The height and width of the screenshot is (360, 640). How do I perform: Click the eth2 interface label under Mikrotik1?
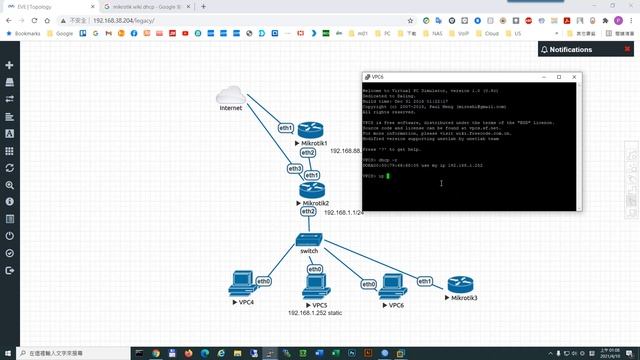tap(308, 153)
